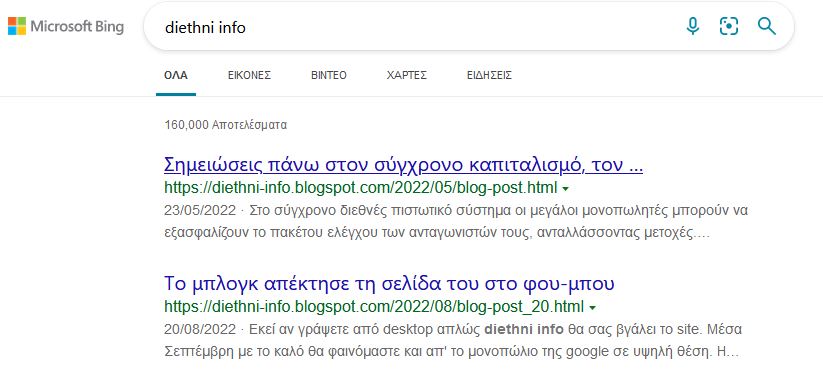The width and height of the screenshot is (823, 389).
Task: Start voice search with microphone icon
Action: pyautogui.click(x=693, y=26)
